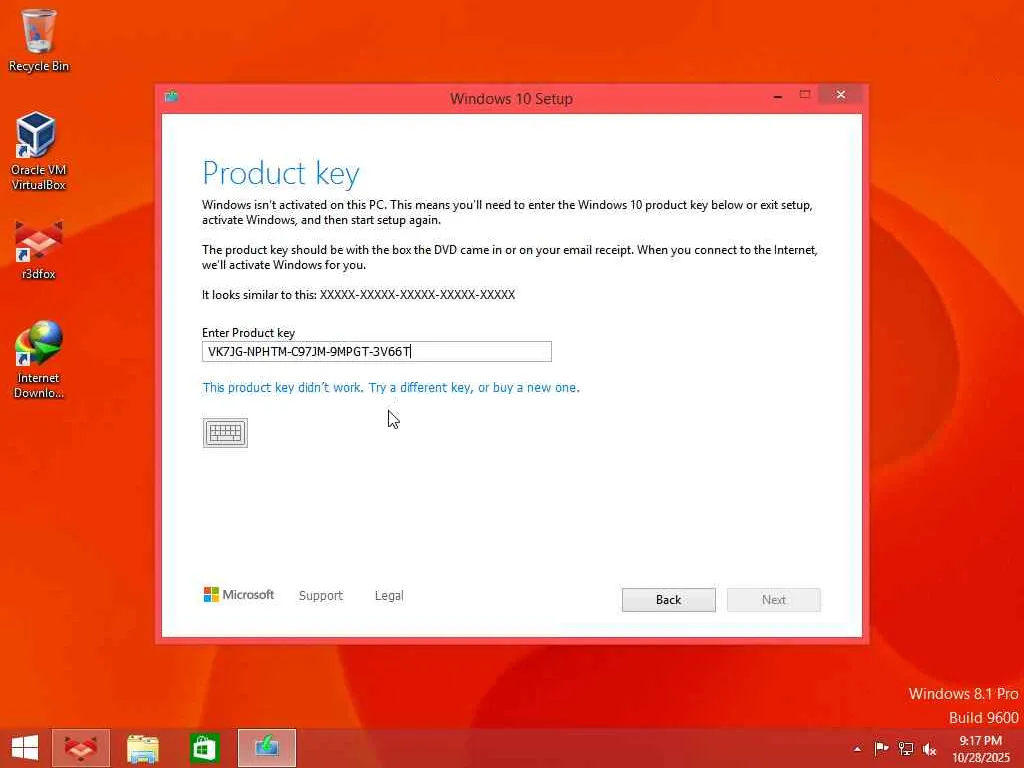
Task: Close the Windows 10 Setup window
Action: [840, 95]
